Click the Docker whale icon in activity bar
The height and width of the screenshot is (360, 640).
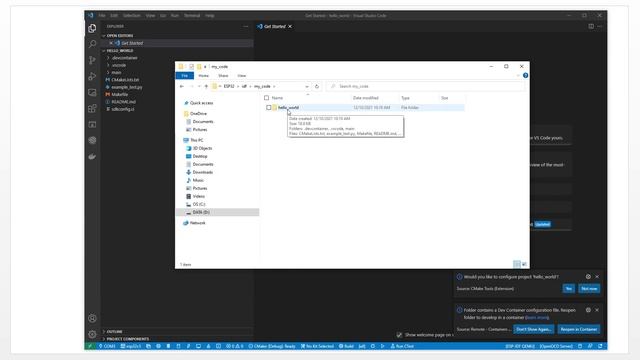(x=92, y=156)
